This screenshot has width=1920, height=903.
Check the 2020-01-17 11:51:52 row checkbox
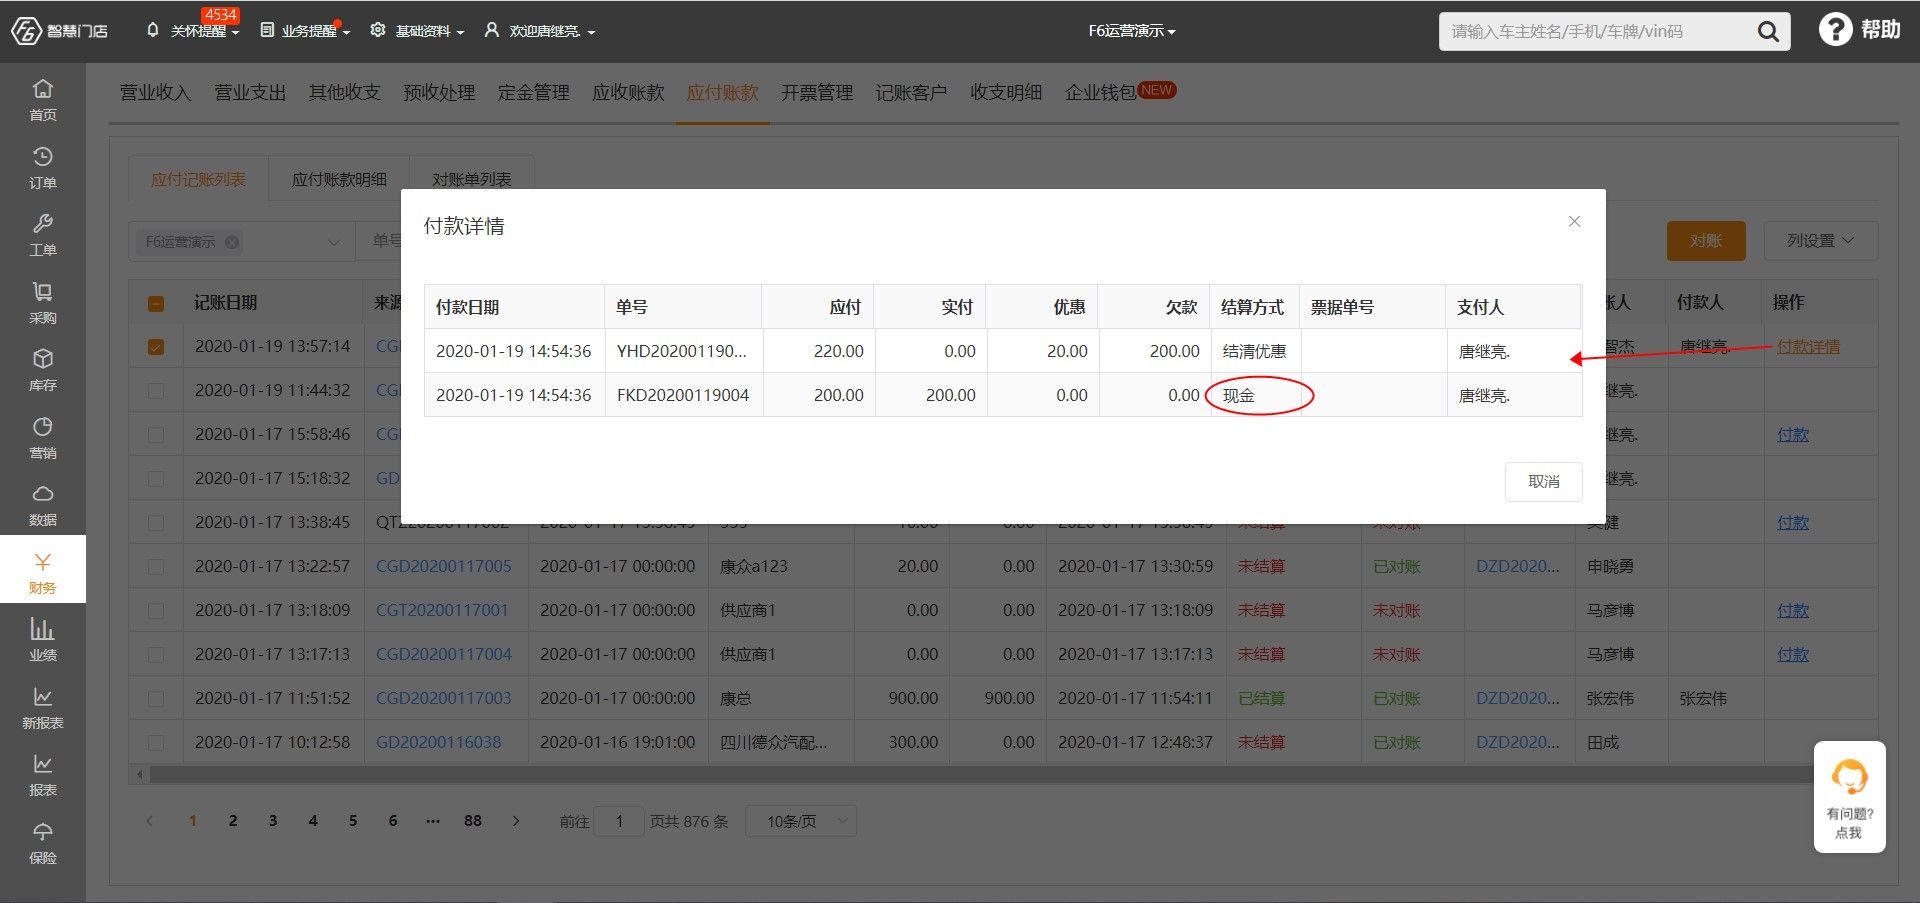tap(156, 699)
